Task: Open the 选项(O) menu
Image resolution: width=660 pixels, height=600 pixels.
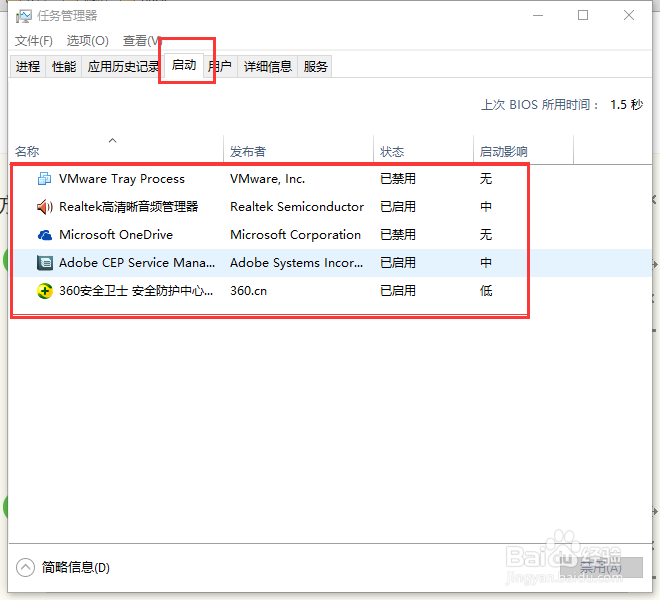Action: coord(88,41)
